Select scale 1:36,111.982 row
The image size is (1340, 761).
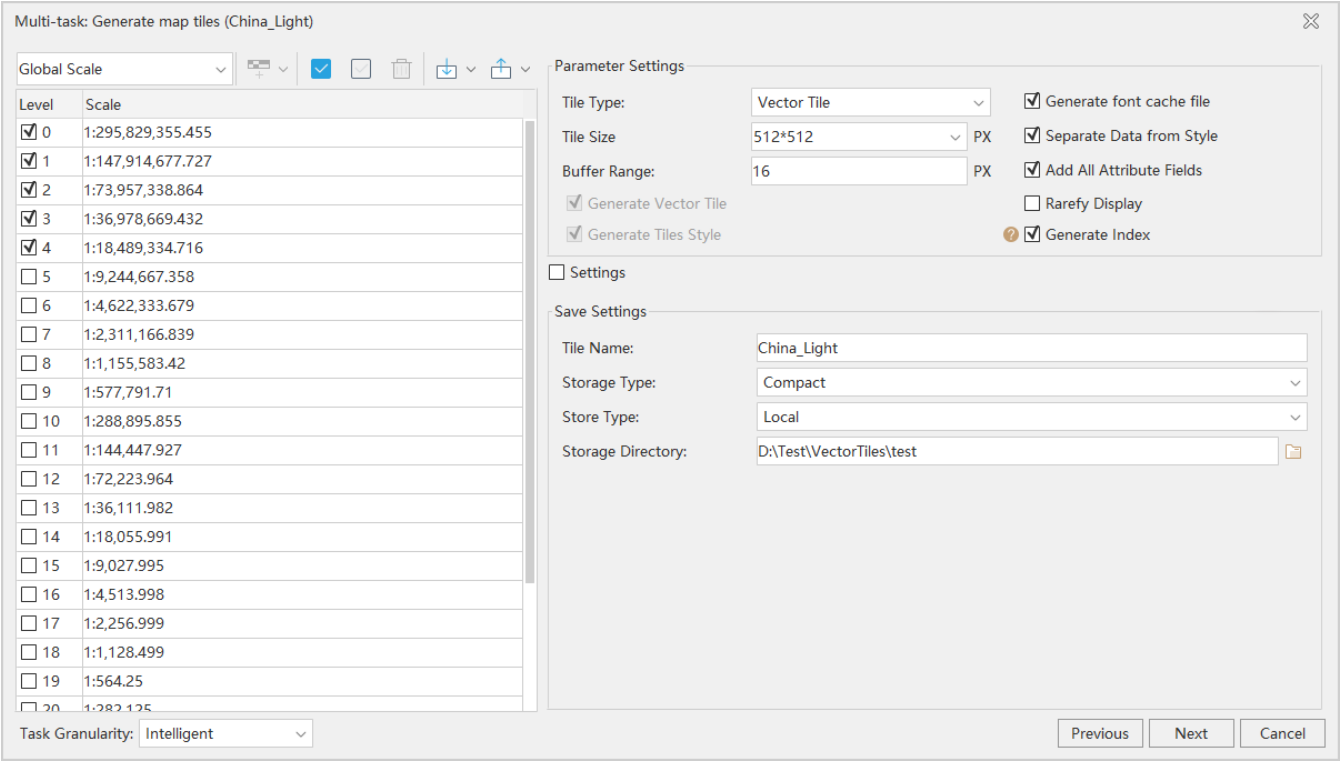tap(270, 508)
